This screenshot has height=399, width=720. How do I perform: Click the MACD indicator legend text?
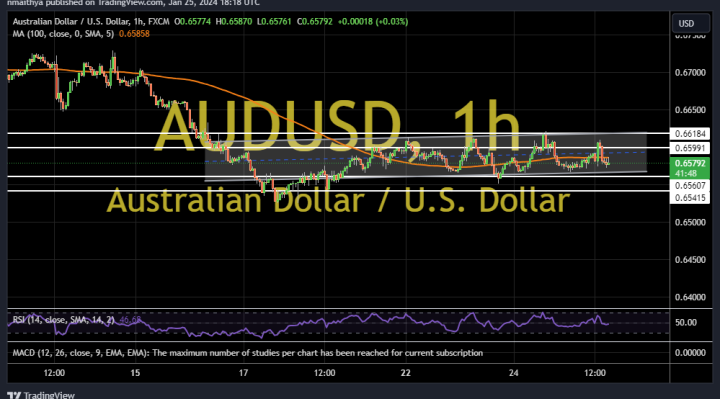pos(248,353)
